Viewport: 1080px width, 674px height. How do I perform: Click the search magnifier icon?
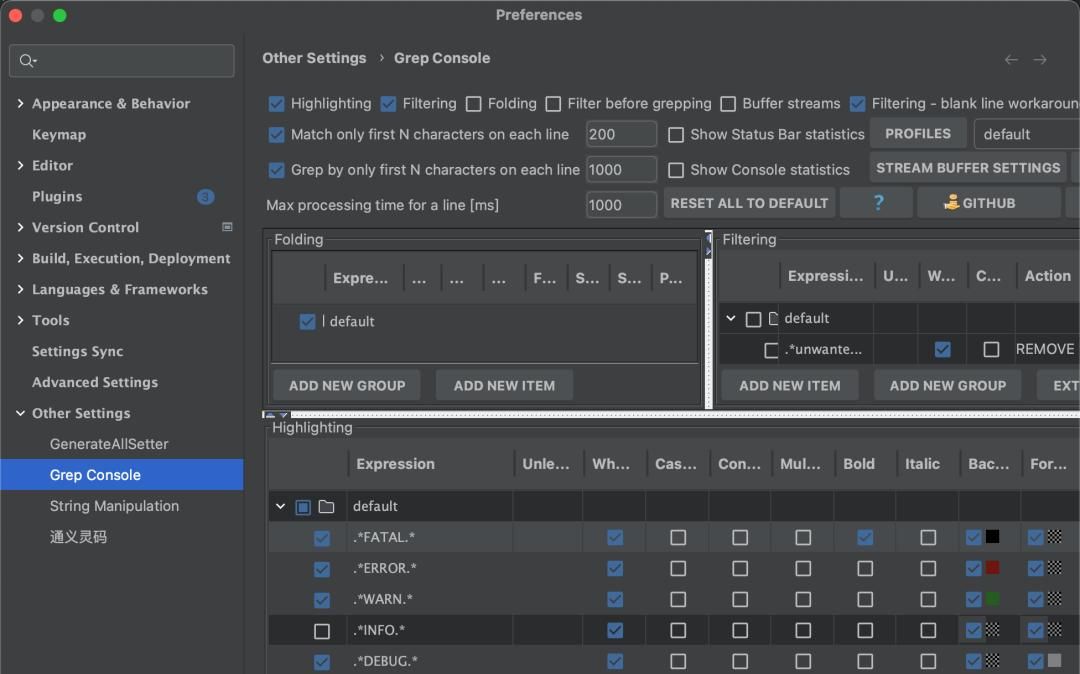point(27,61)
